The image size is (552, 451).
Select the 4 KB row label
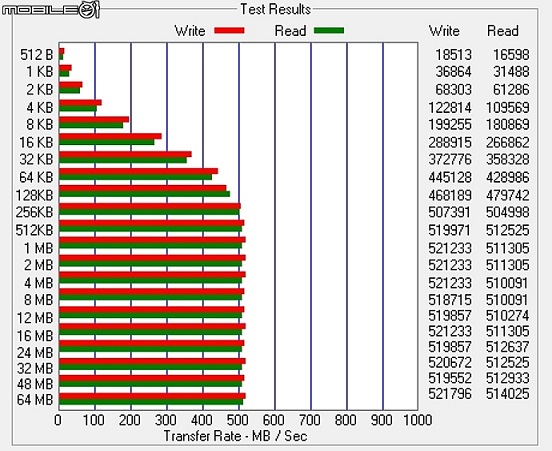pyautogui.click(x=40, y=107)
